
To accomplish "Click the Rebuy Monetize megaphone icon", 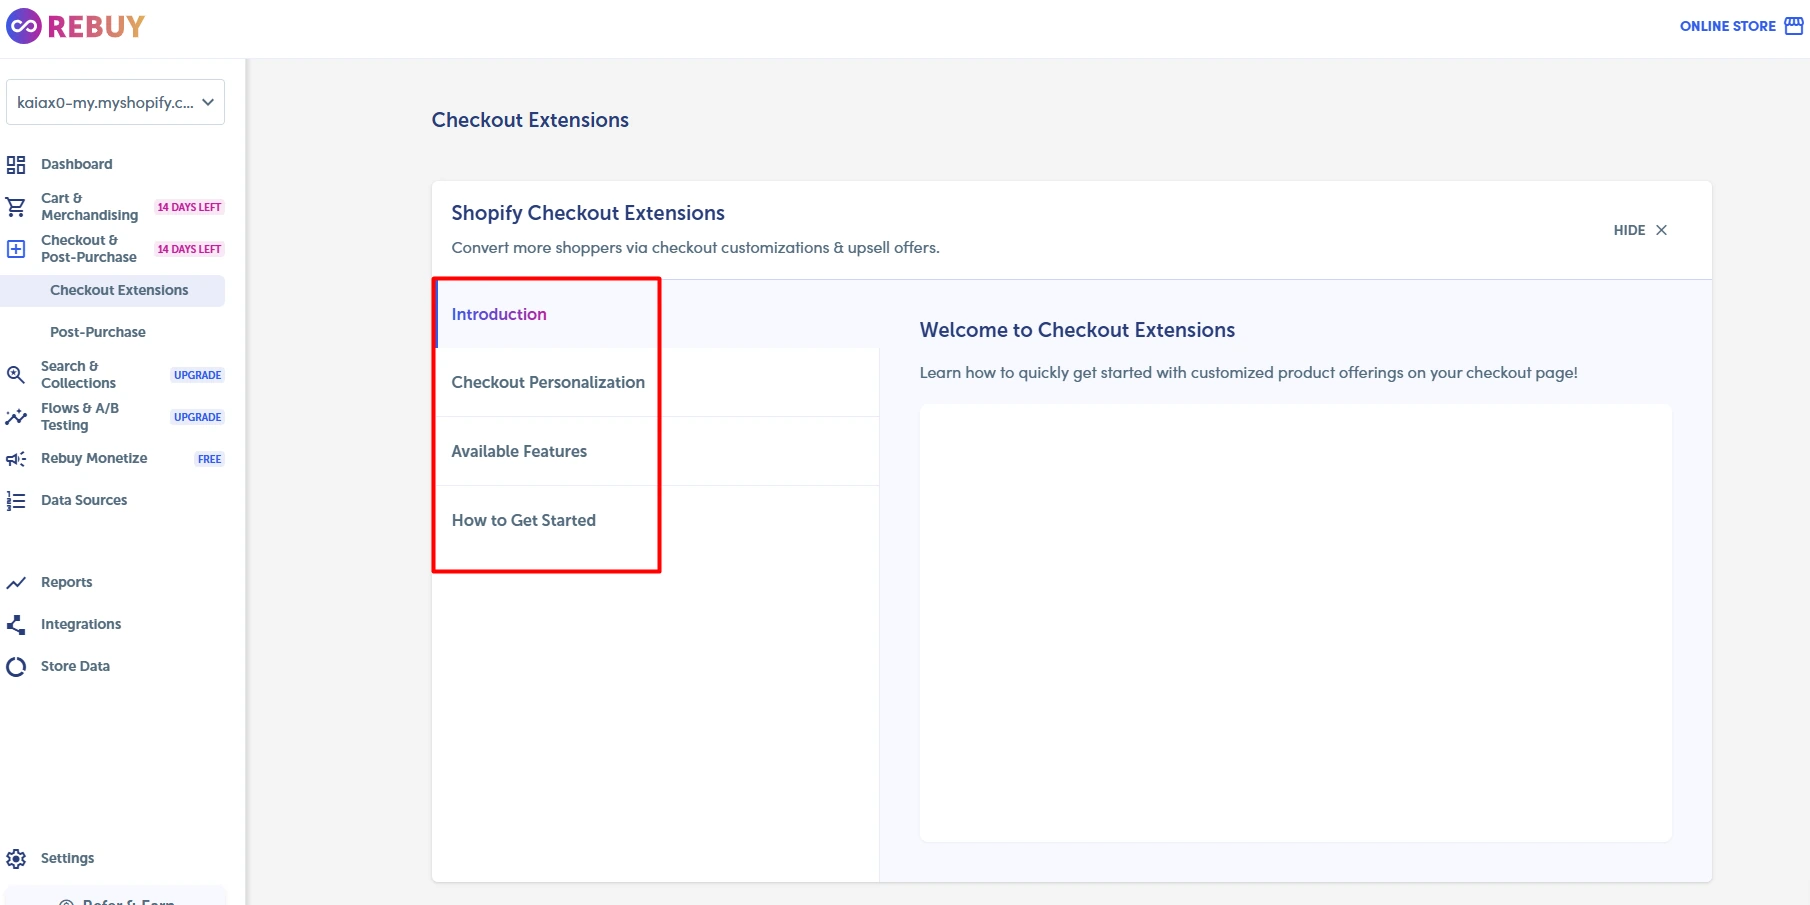I will click(16, 459).
